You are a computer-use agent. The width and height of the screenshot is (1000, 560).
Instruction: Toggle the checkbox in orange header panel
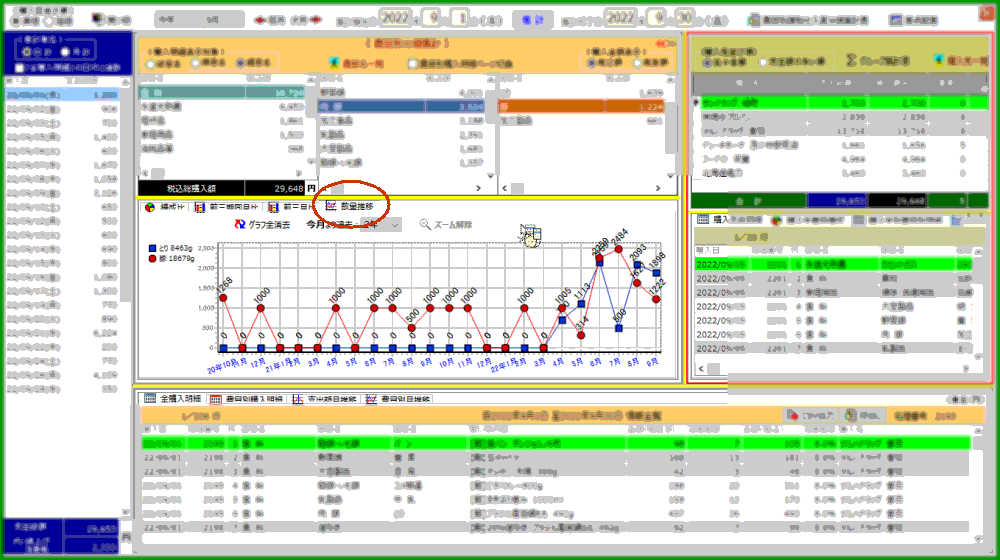412,63
